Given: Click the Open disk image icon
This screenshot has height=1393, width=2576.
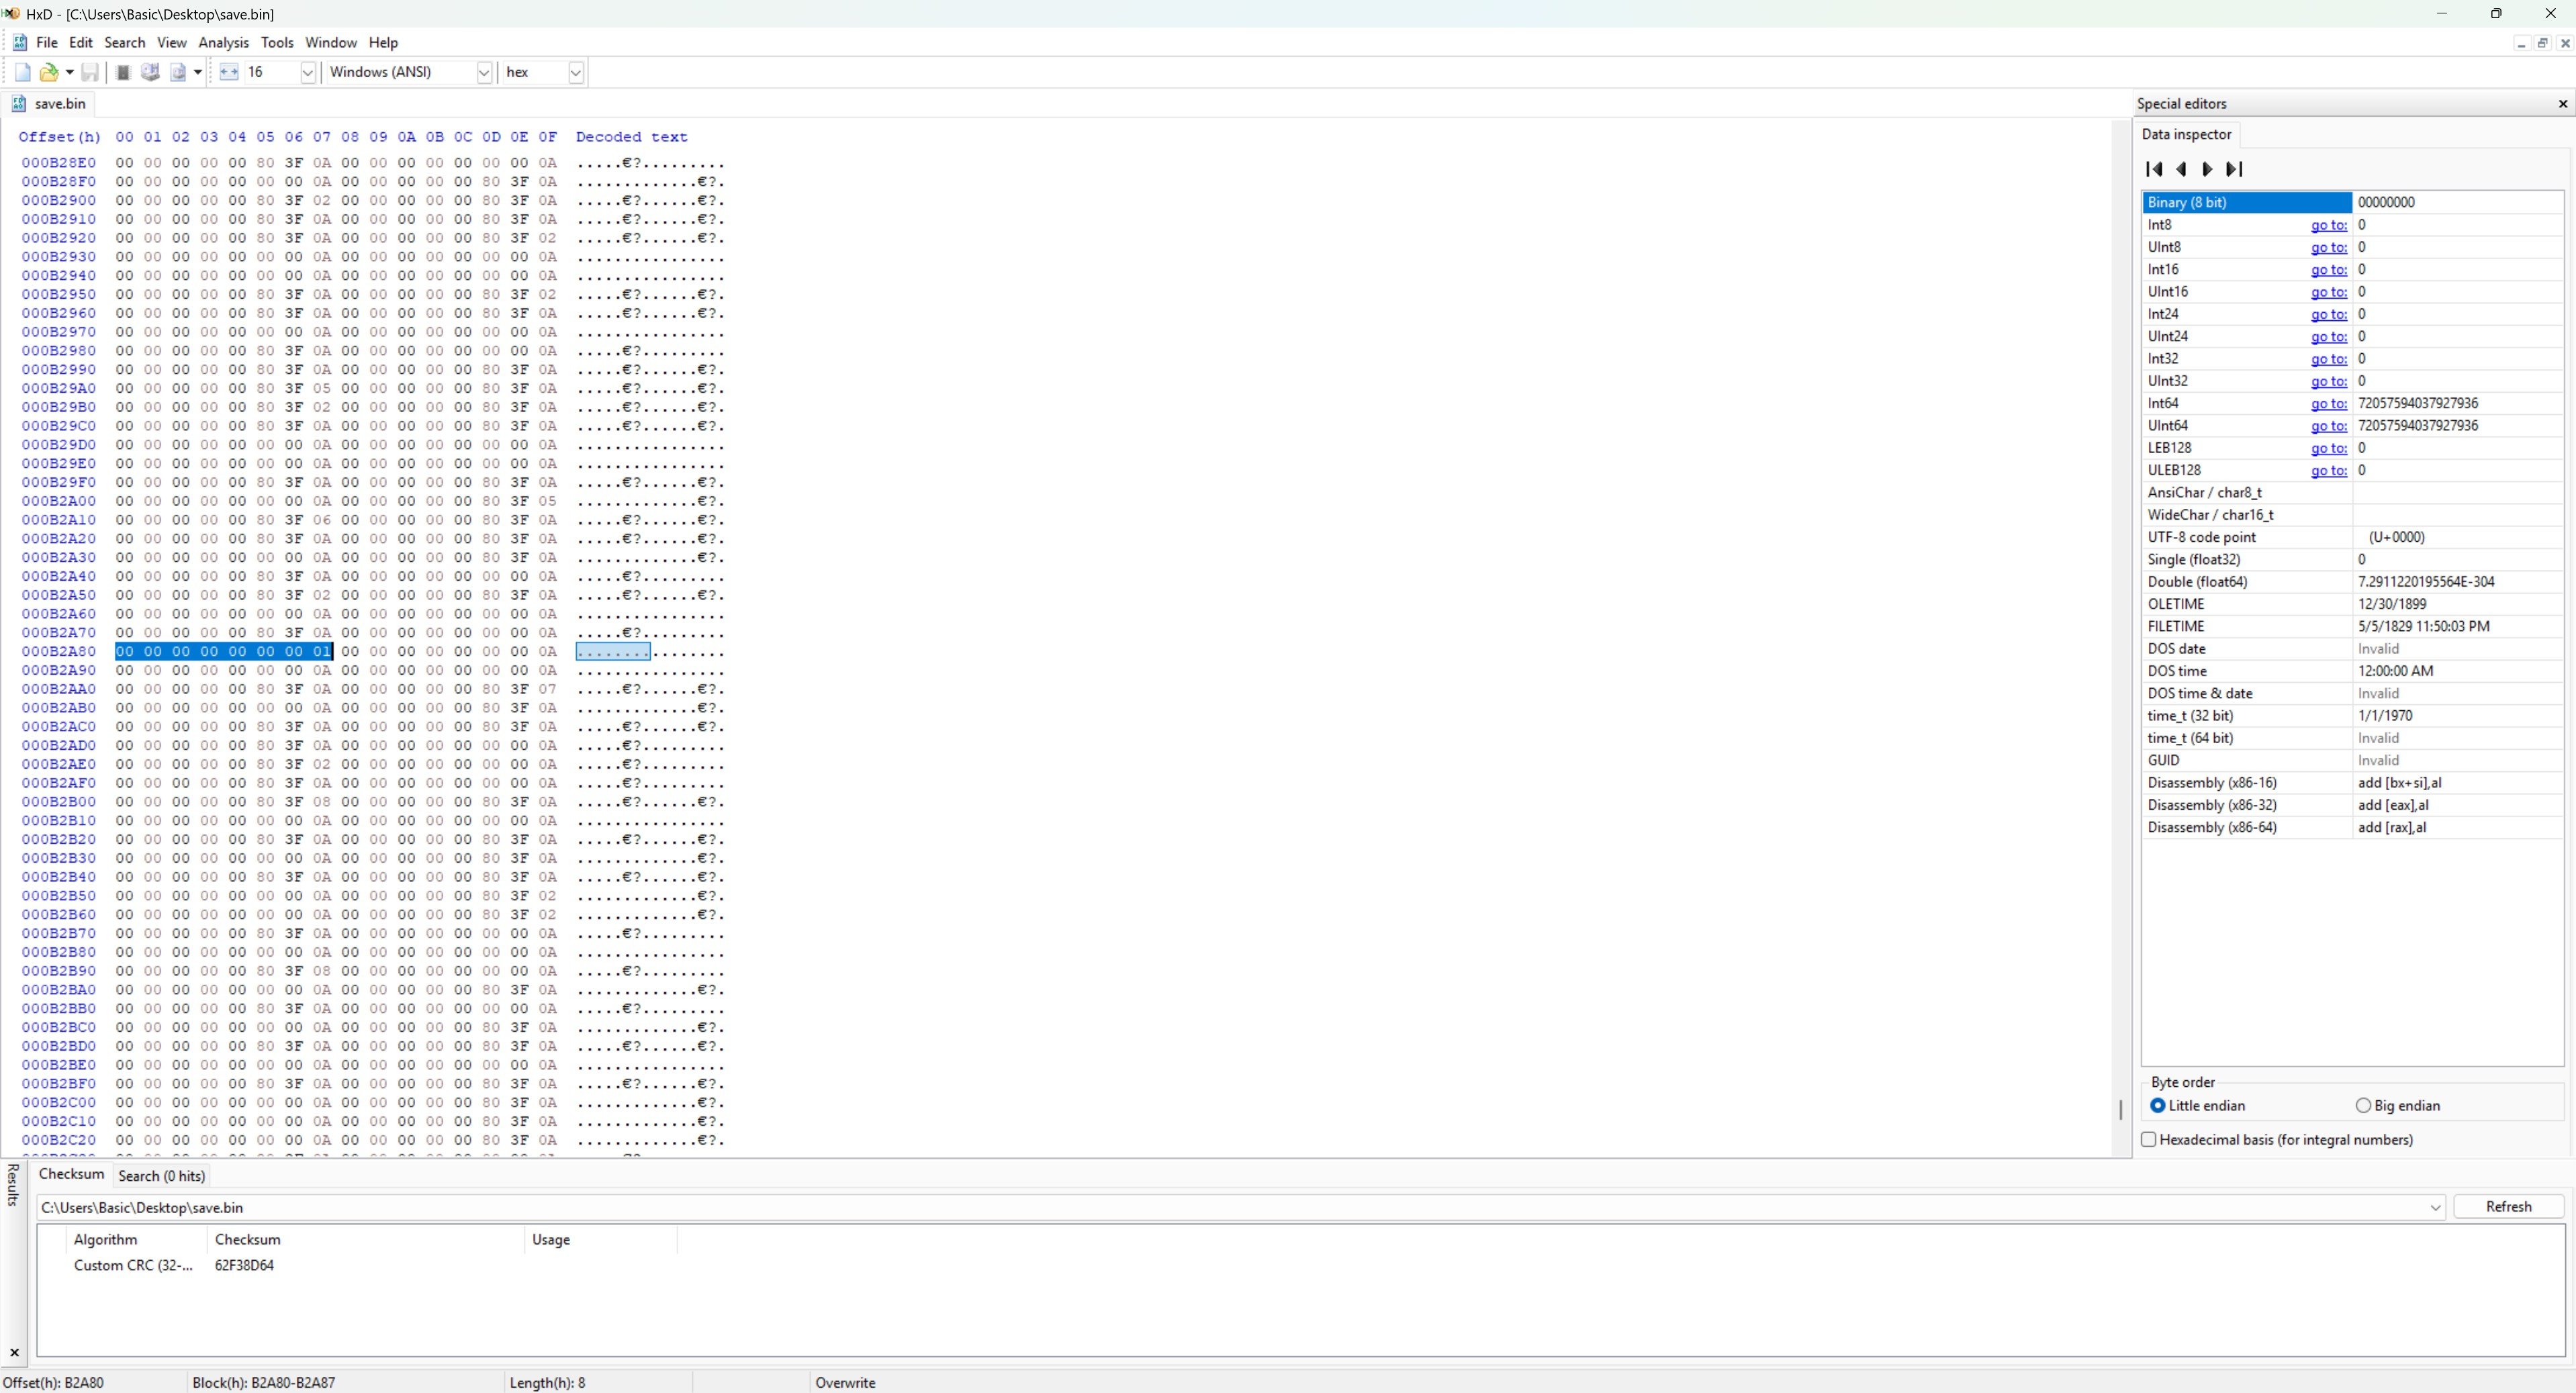Looking at the screenshot, I should click(178, 72).
